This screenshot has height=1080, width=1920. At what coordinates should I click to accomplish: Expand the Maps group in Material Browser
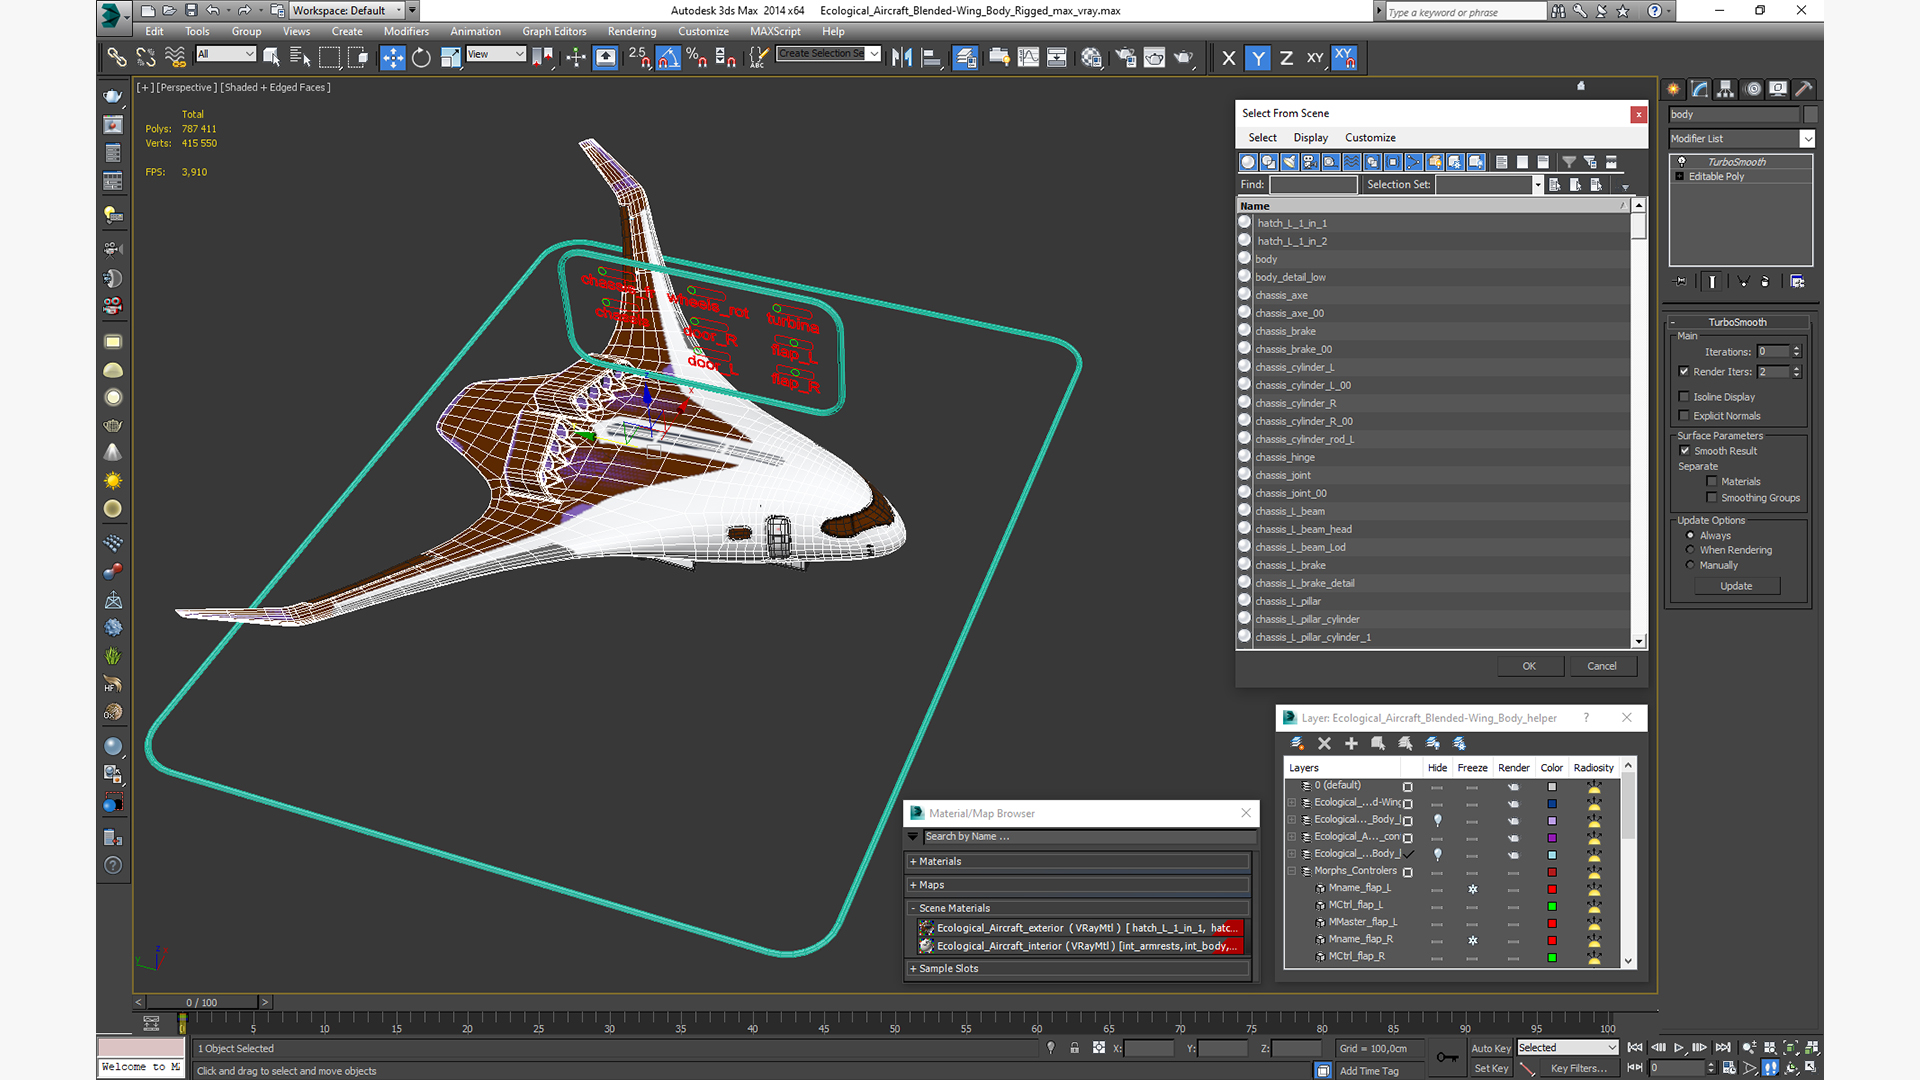(x=913, y=885)
